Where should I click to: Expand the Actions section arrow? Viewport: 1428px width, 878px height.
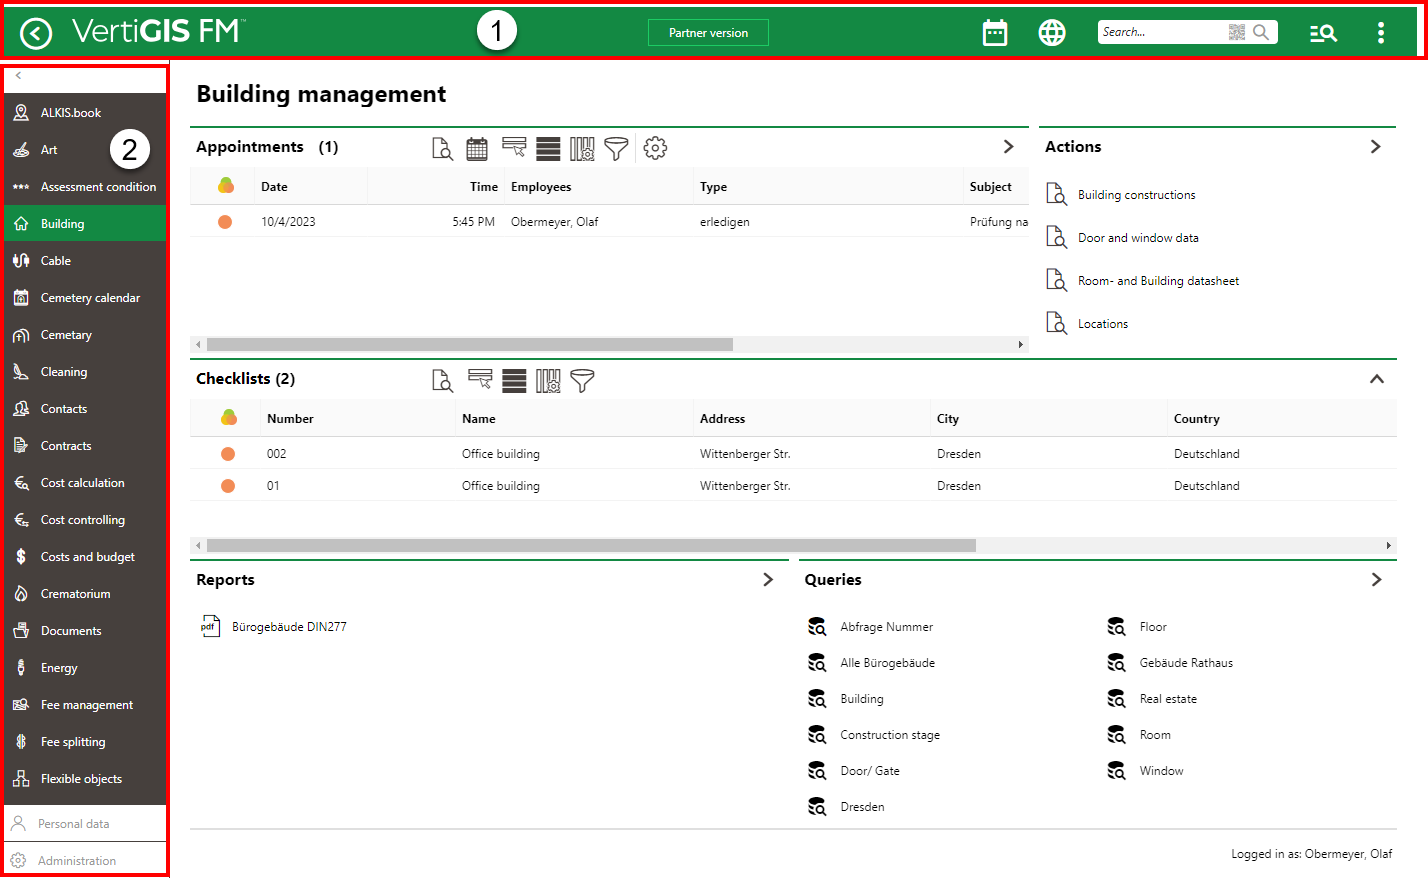[1375, 147]
